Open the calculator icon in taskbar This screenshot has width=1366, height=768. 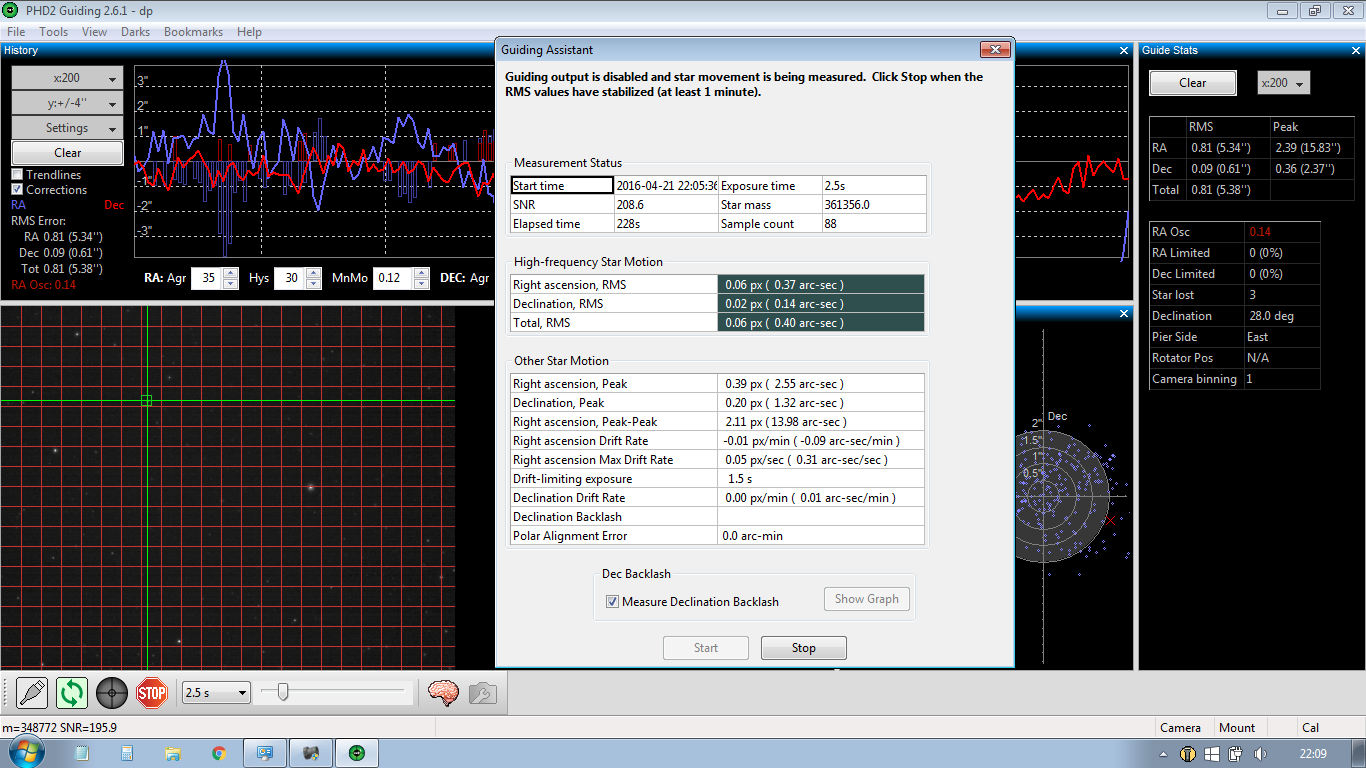[x=127, y=753]
